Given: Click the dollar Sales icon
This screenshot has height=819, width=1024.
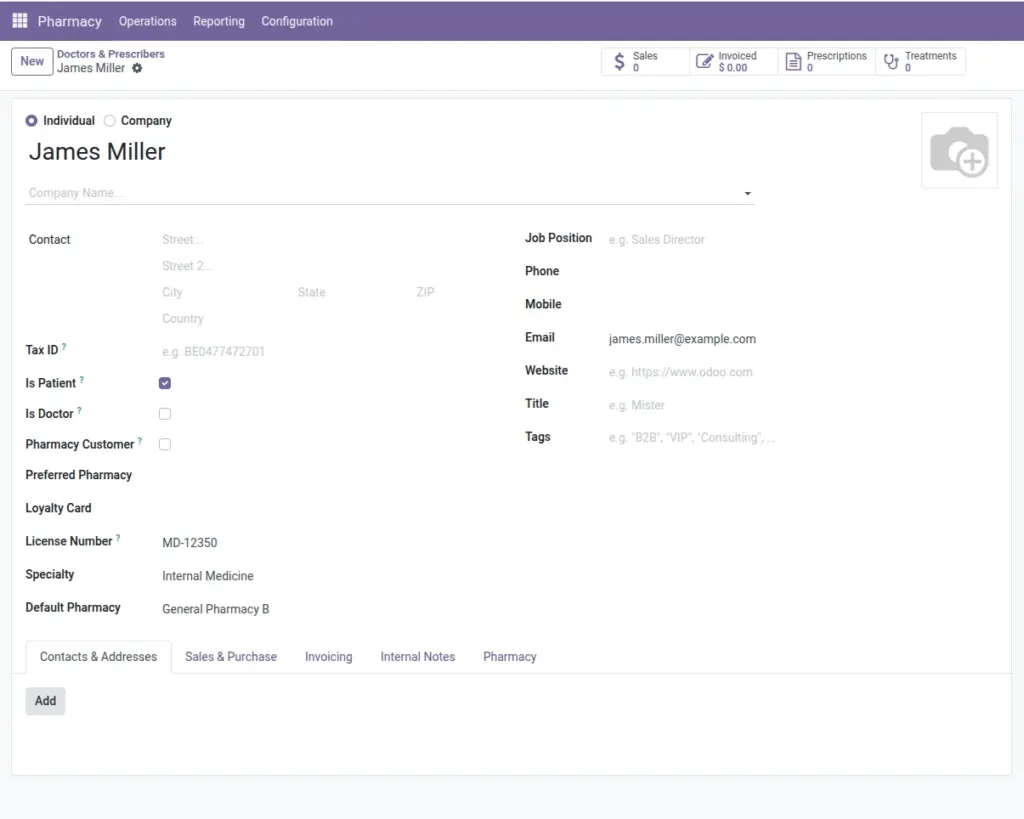Looking at the screenshot, I should [x=619, y=61].
